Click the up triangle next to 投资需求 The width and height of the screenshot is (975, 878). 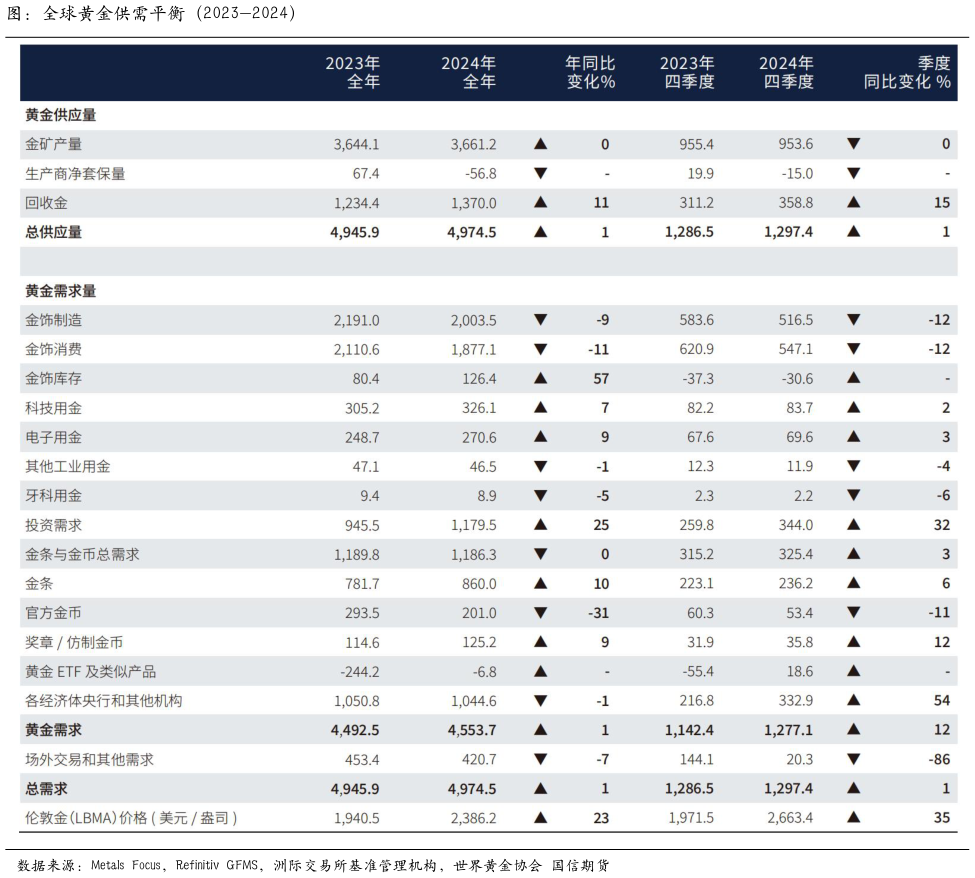(x=541, y=523)
